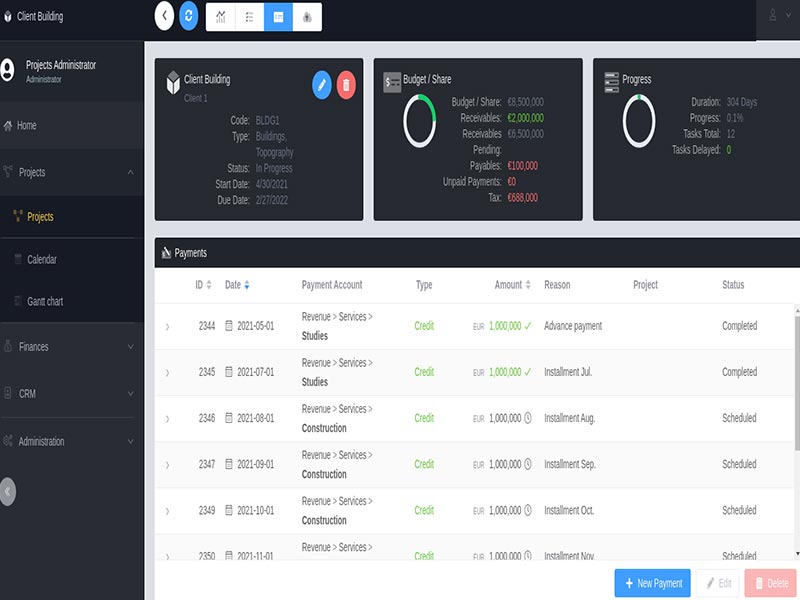
Task: Open the team members view icon
Action: (305, 16)
